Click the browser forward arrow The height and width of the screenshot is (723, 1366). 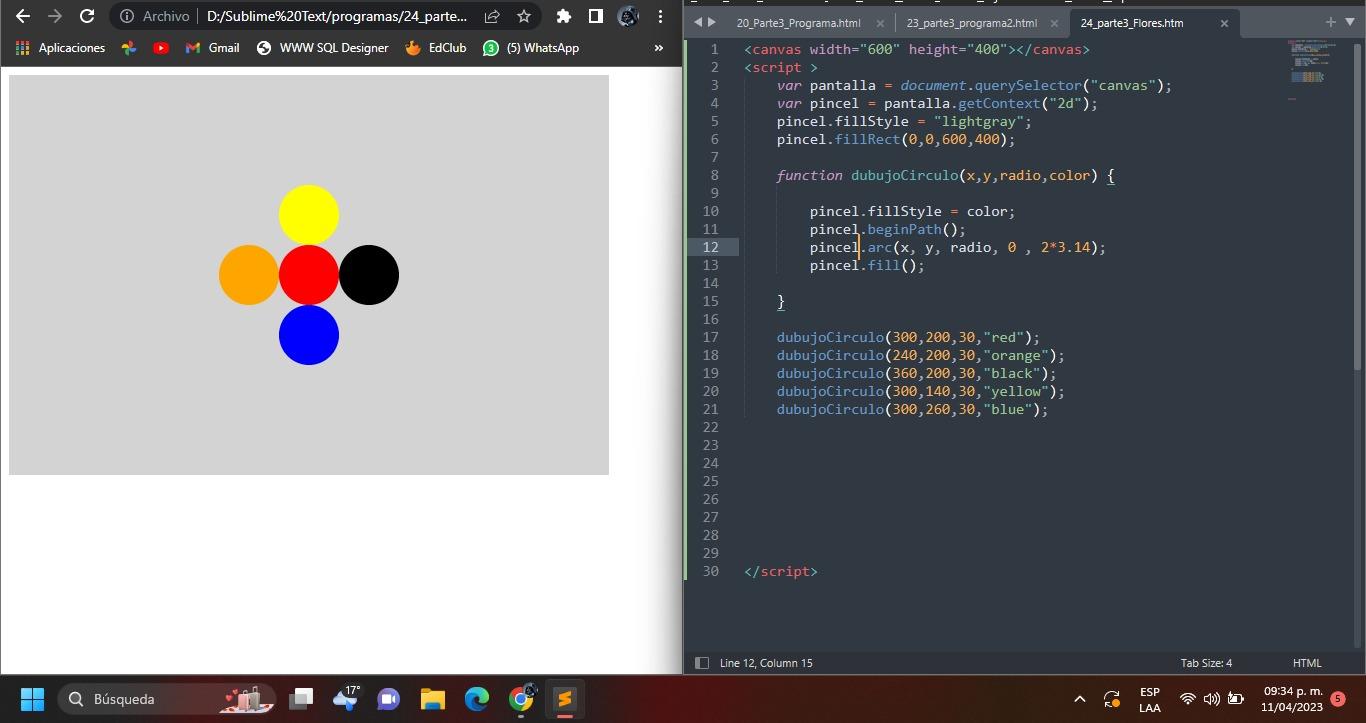click(x=55, y=16)
